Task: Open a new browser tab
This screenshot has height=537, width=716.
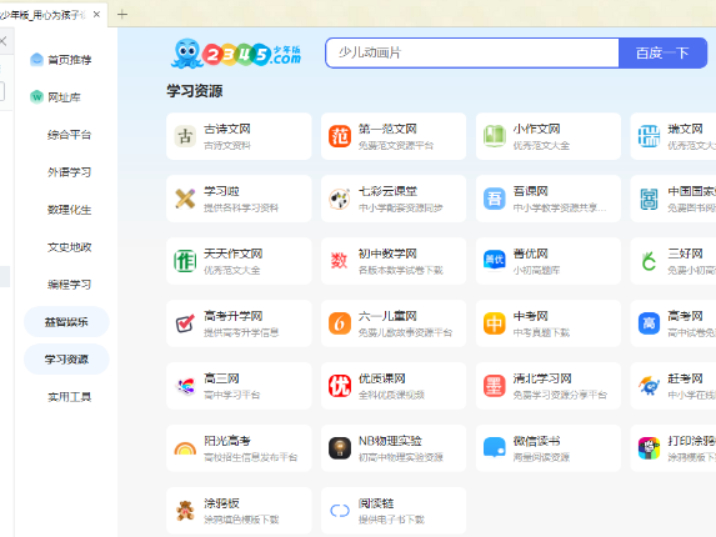Action: [122, 15]
